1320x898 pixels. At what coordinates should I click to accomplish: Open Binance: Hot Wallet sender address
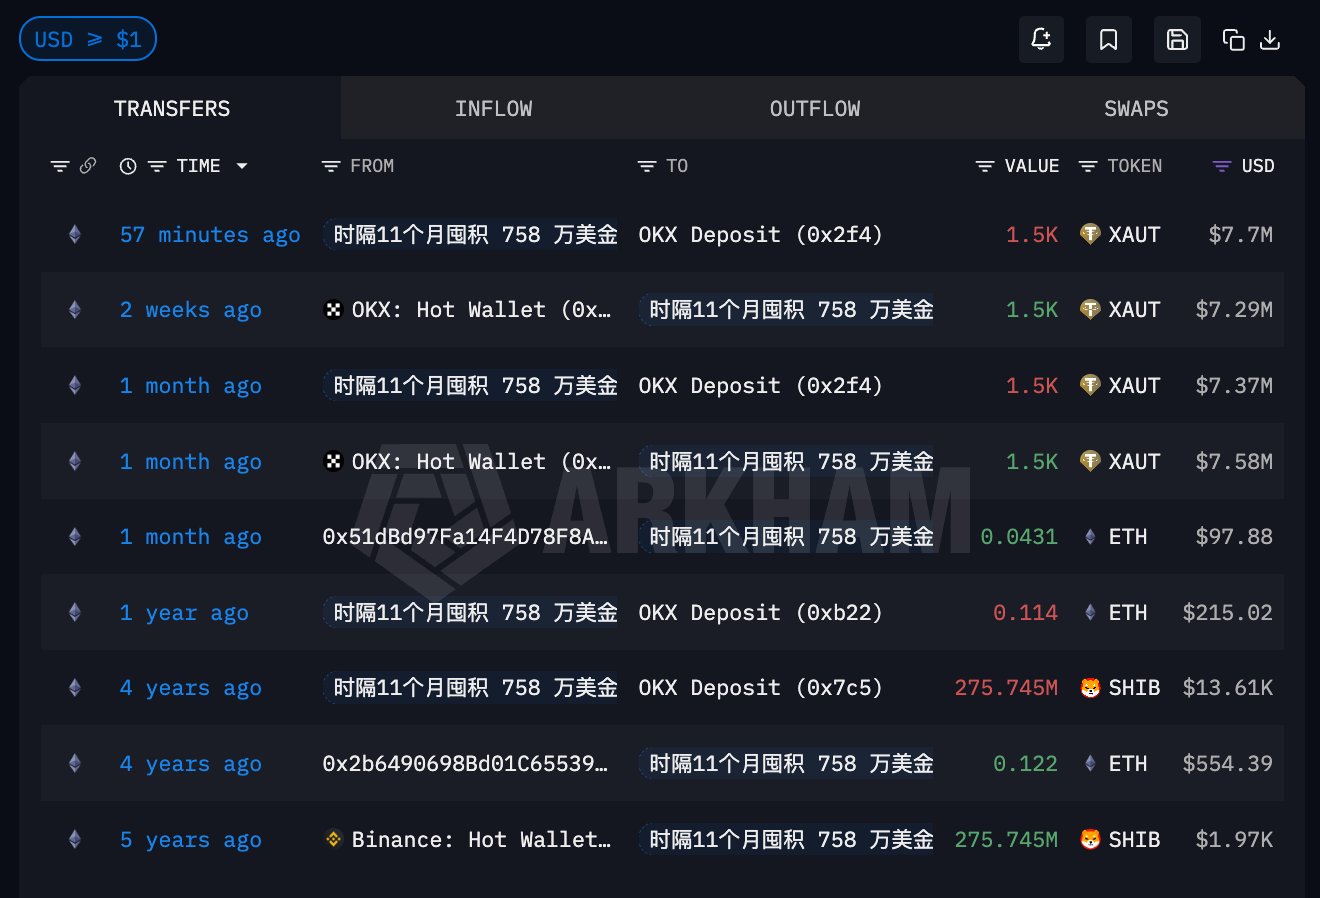click(468, 840)
